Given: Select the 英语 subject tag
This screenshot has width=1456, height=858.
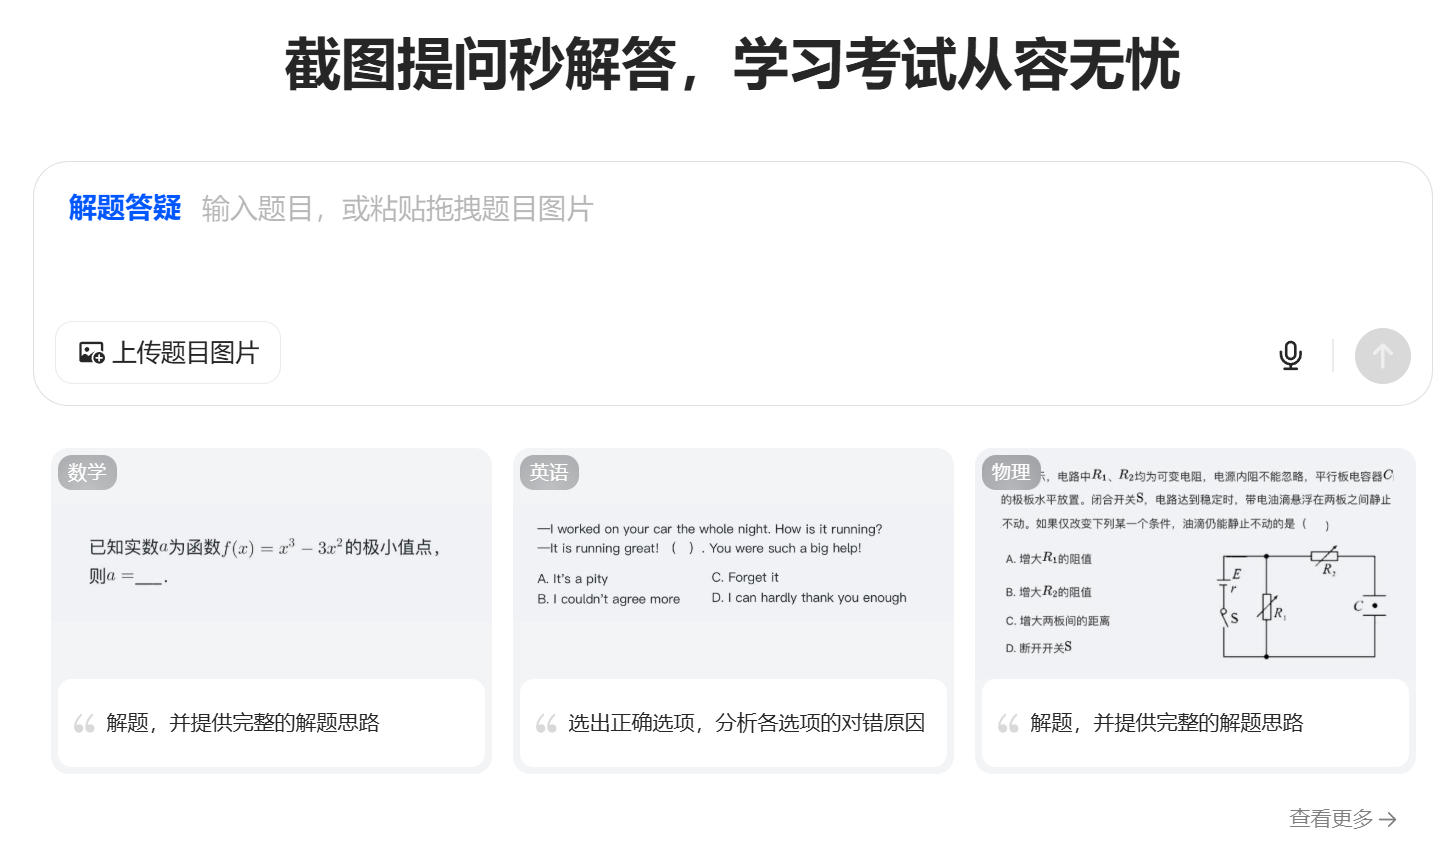Looking at the screenshot, I should pyautogui.click(x=549, y=472).
